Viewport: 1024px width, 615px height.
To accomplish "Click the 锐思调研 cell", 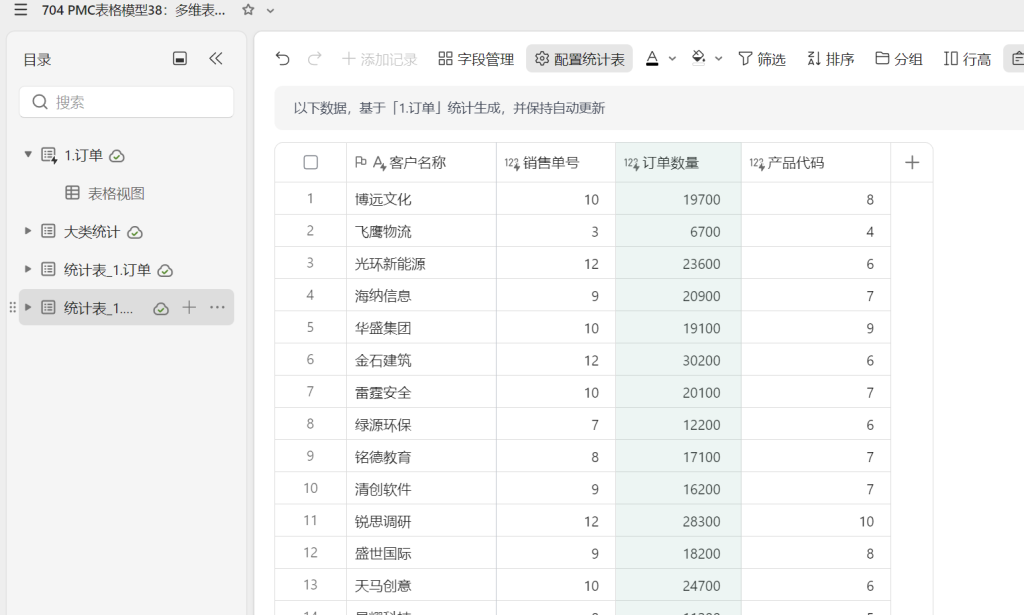I will pyautogui.click(x=421, y=521).
